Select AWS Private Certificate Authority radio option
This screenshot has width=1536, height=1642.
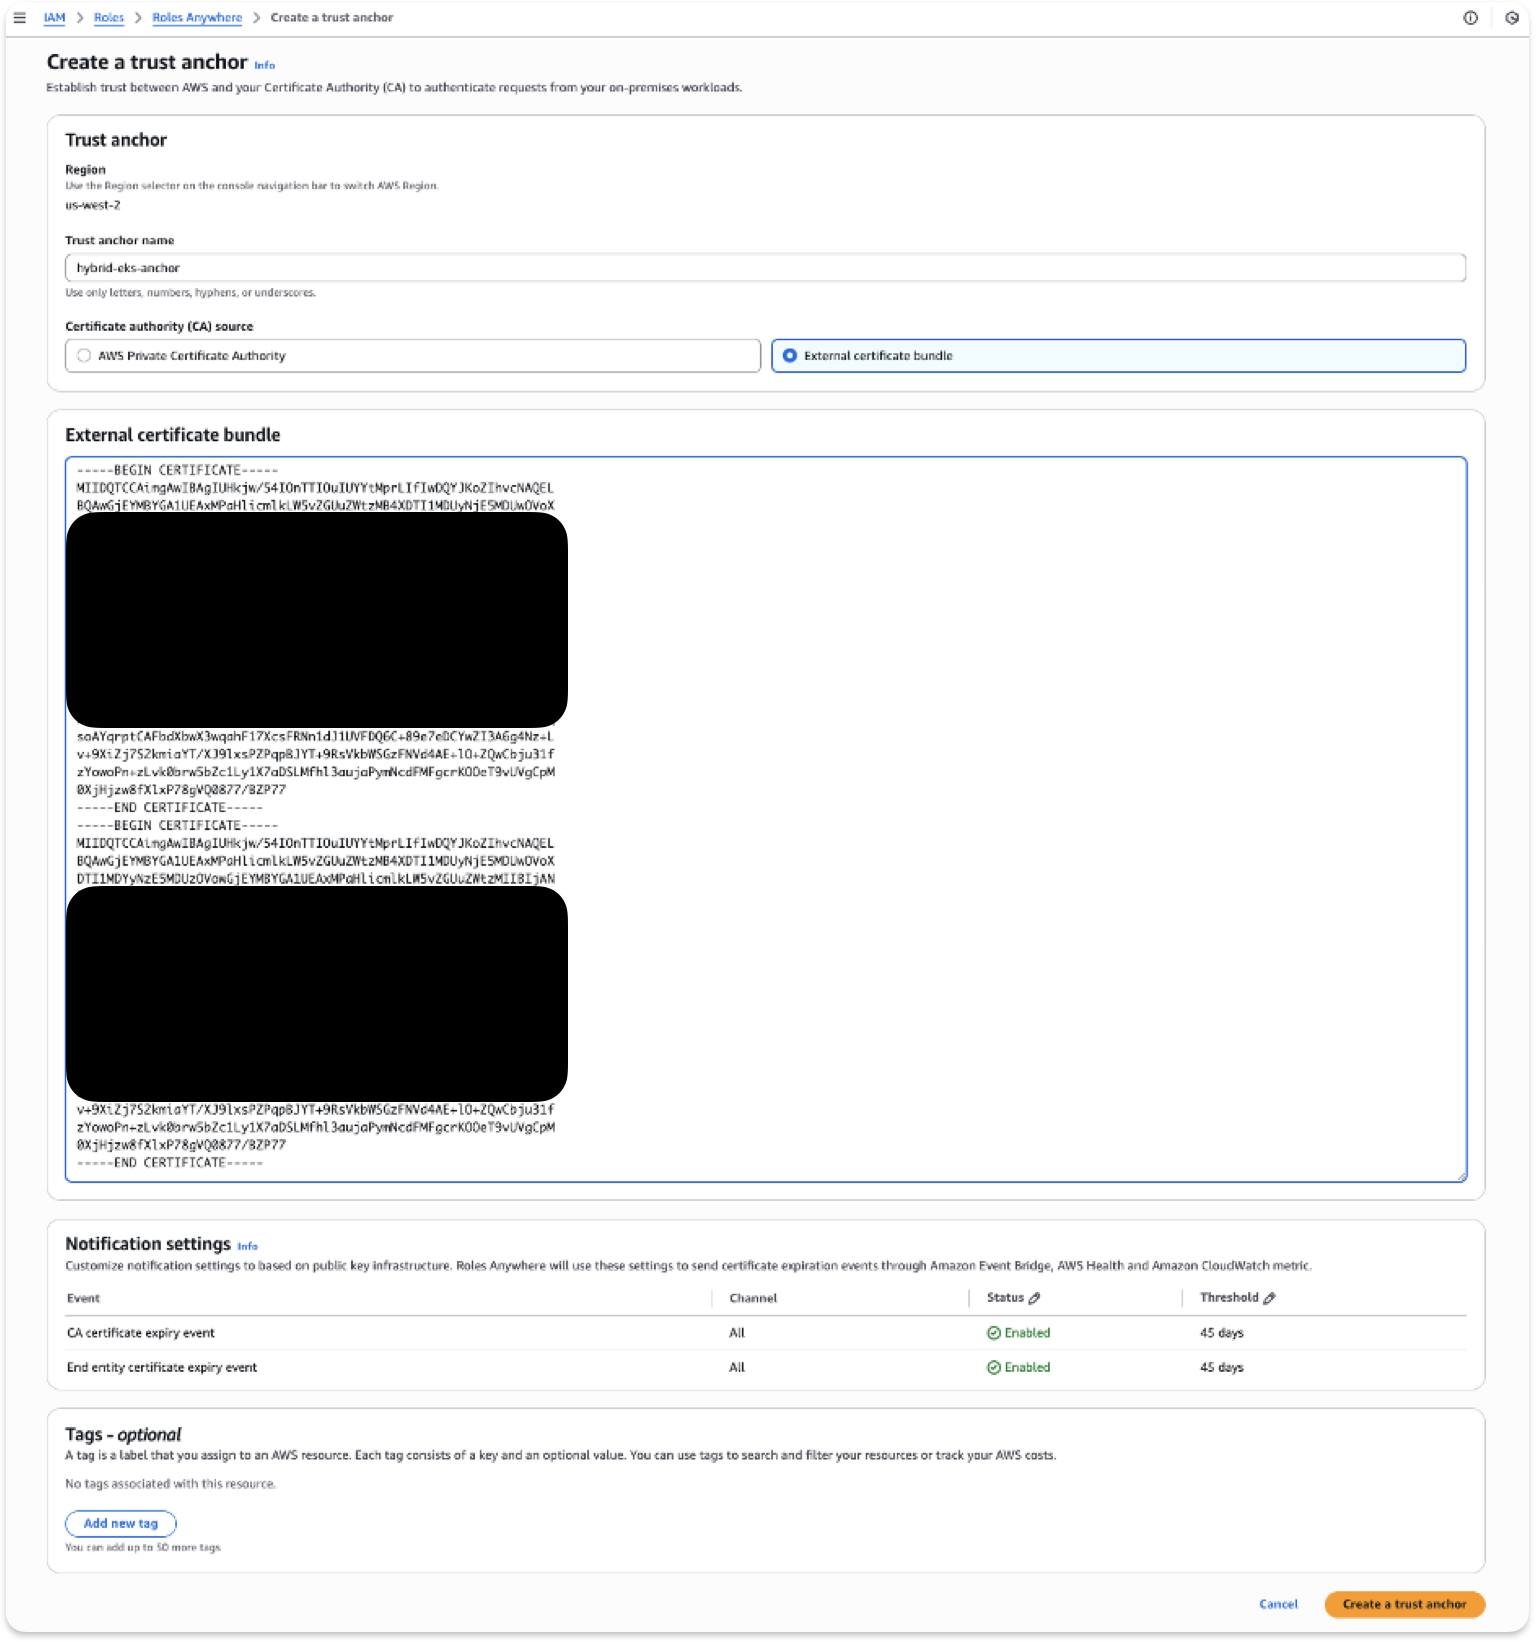[x=85, y=356]
